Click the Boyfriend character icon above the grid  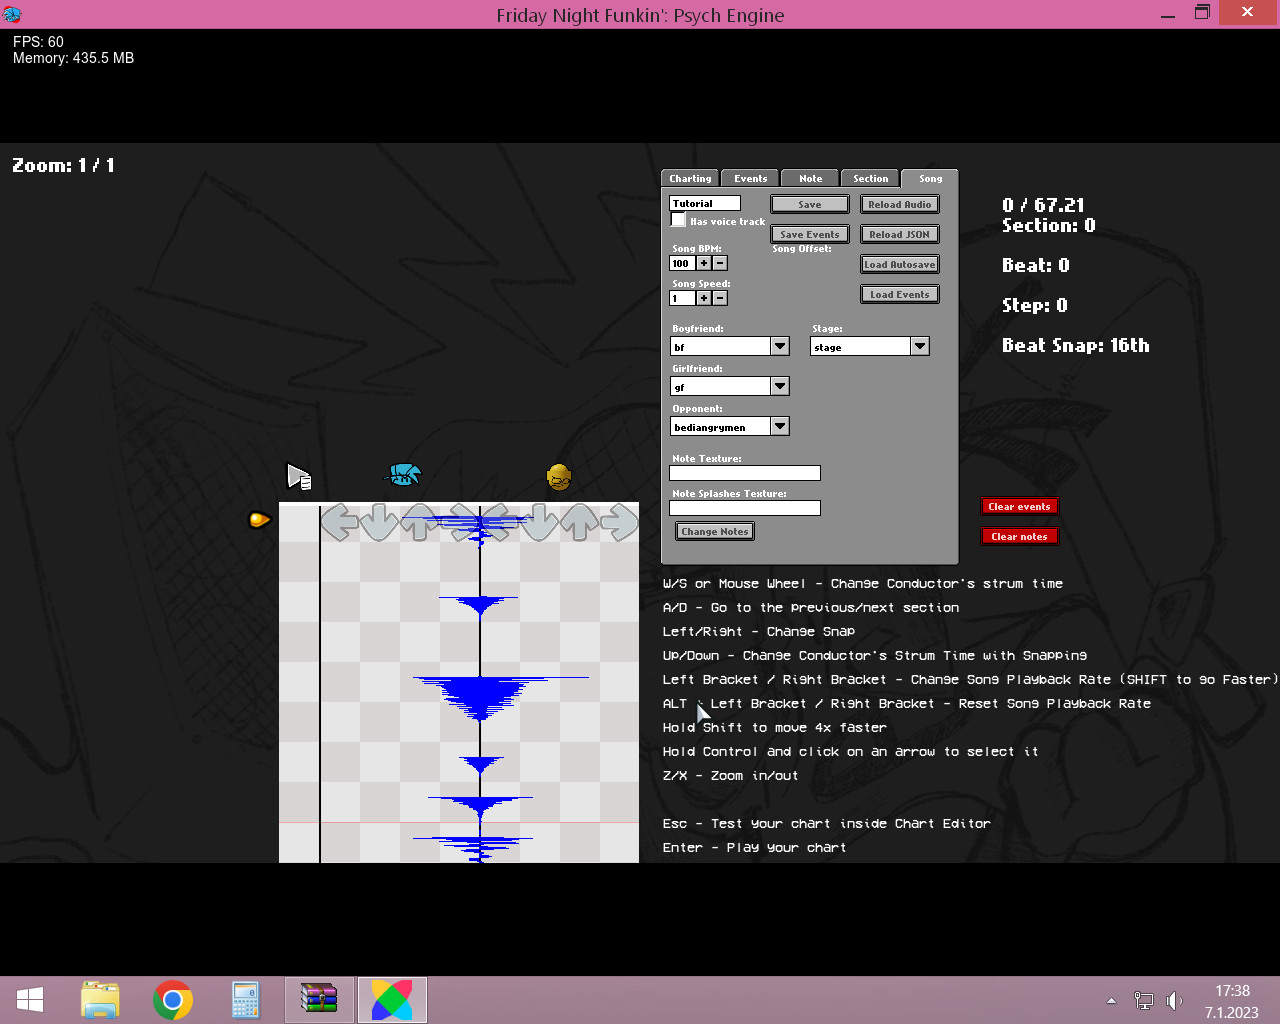click(404, 475)
